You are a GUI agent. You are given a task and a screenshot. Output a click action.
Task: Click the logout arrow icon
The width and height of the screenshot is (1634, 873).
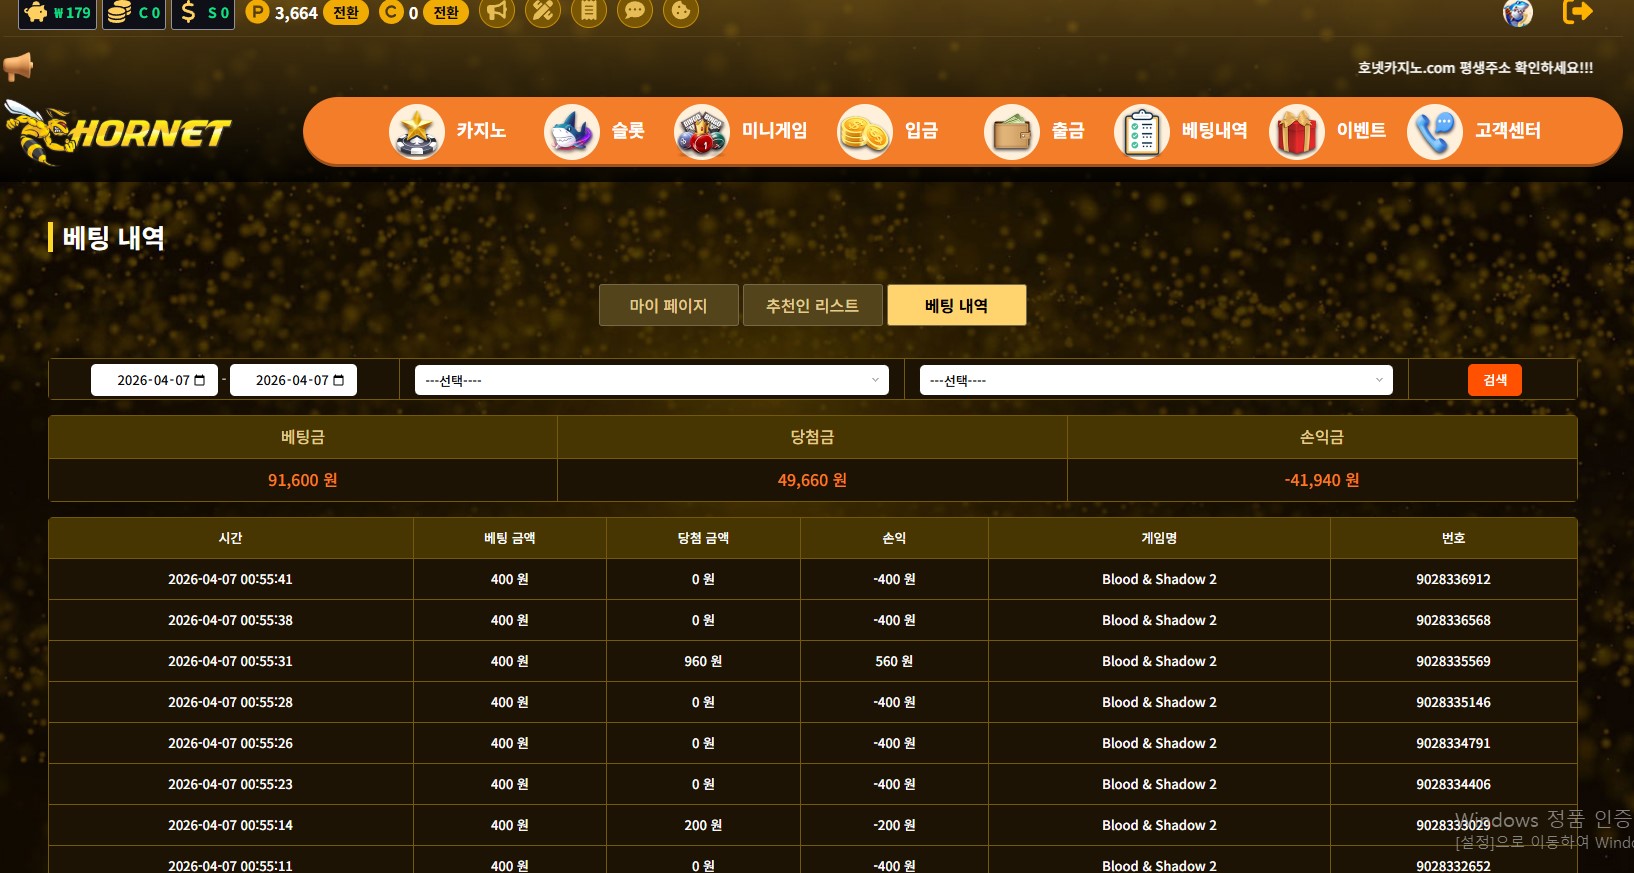click(x=1577, y=12)
